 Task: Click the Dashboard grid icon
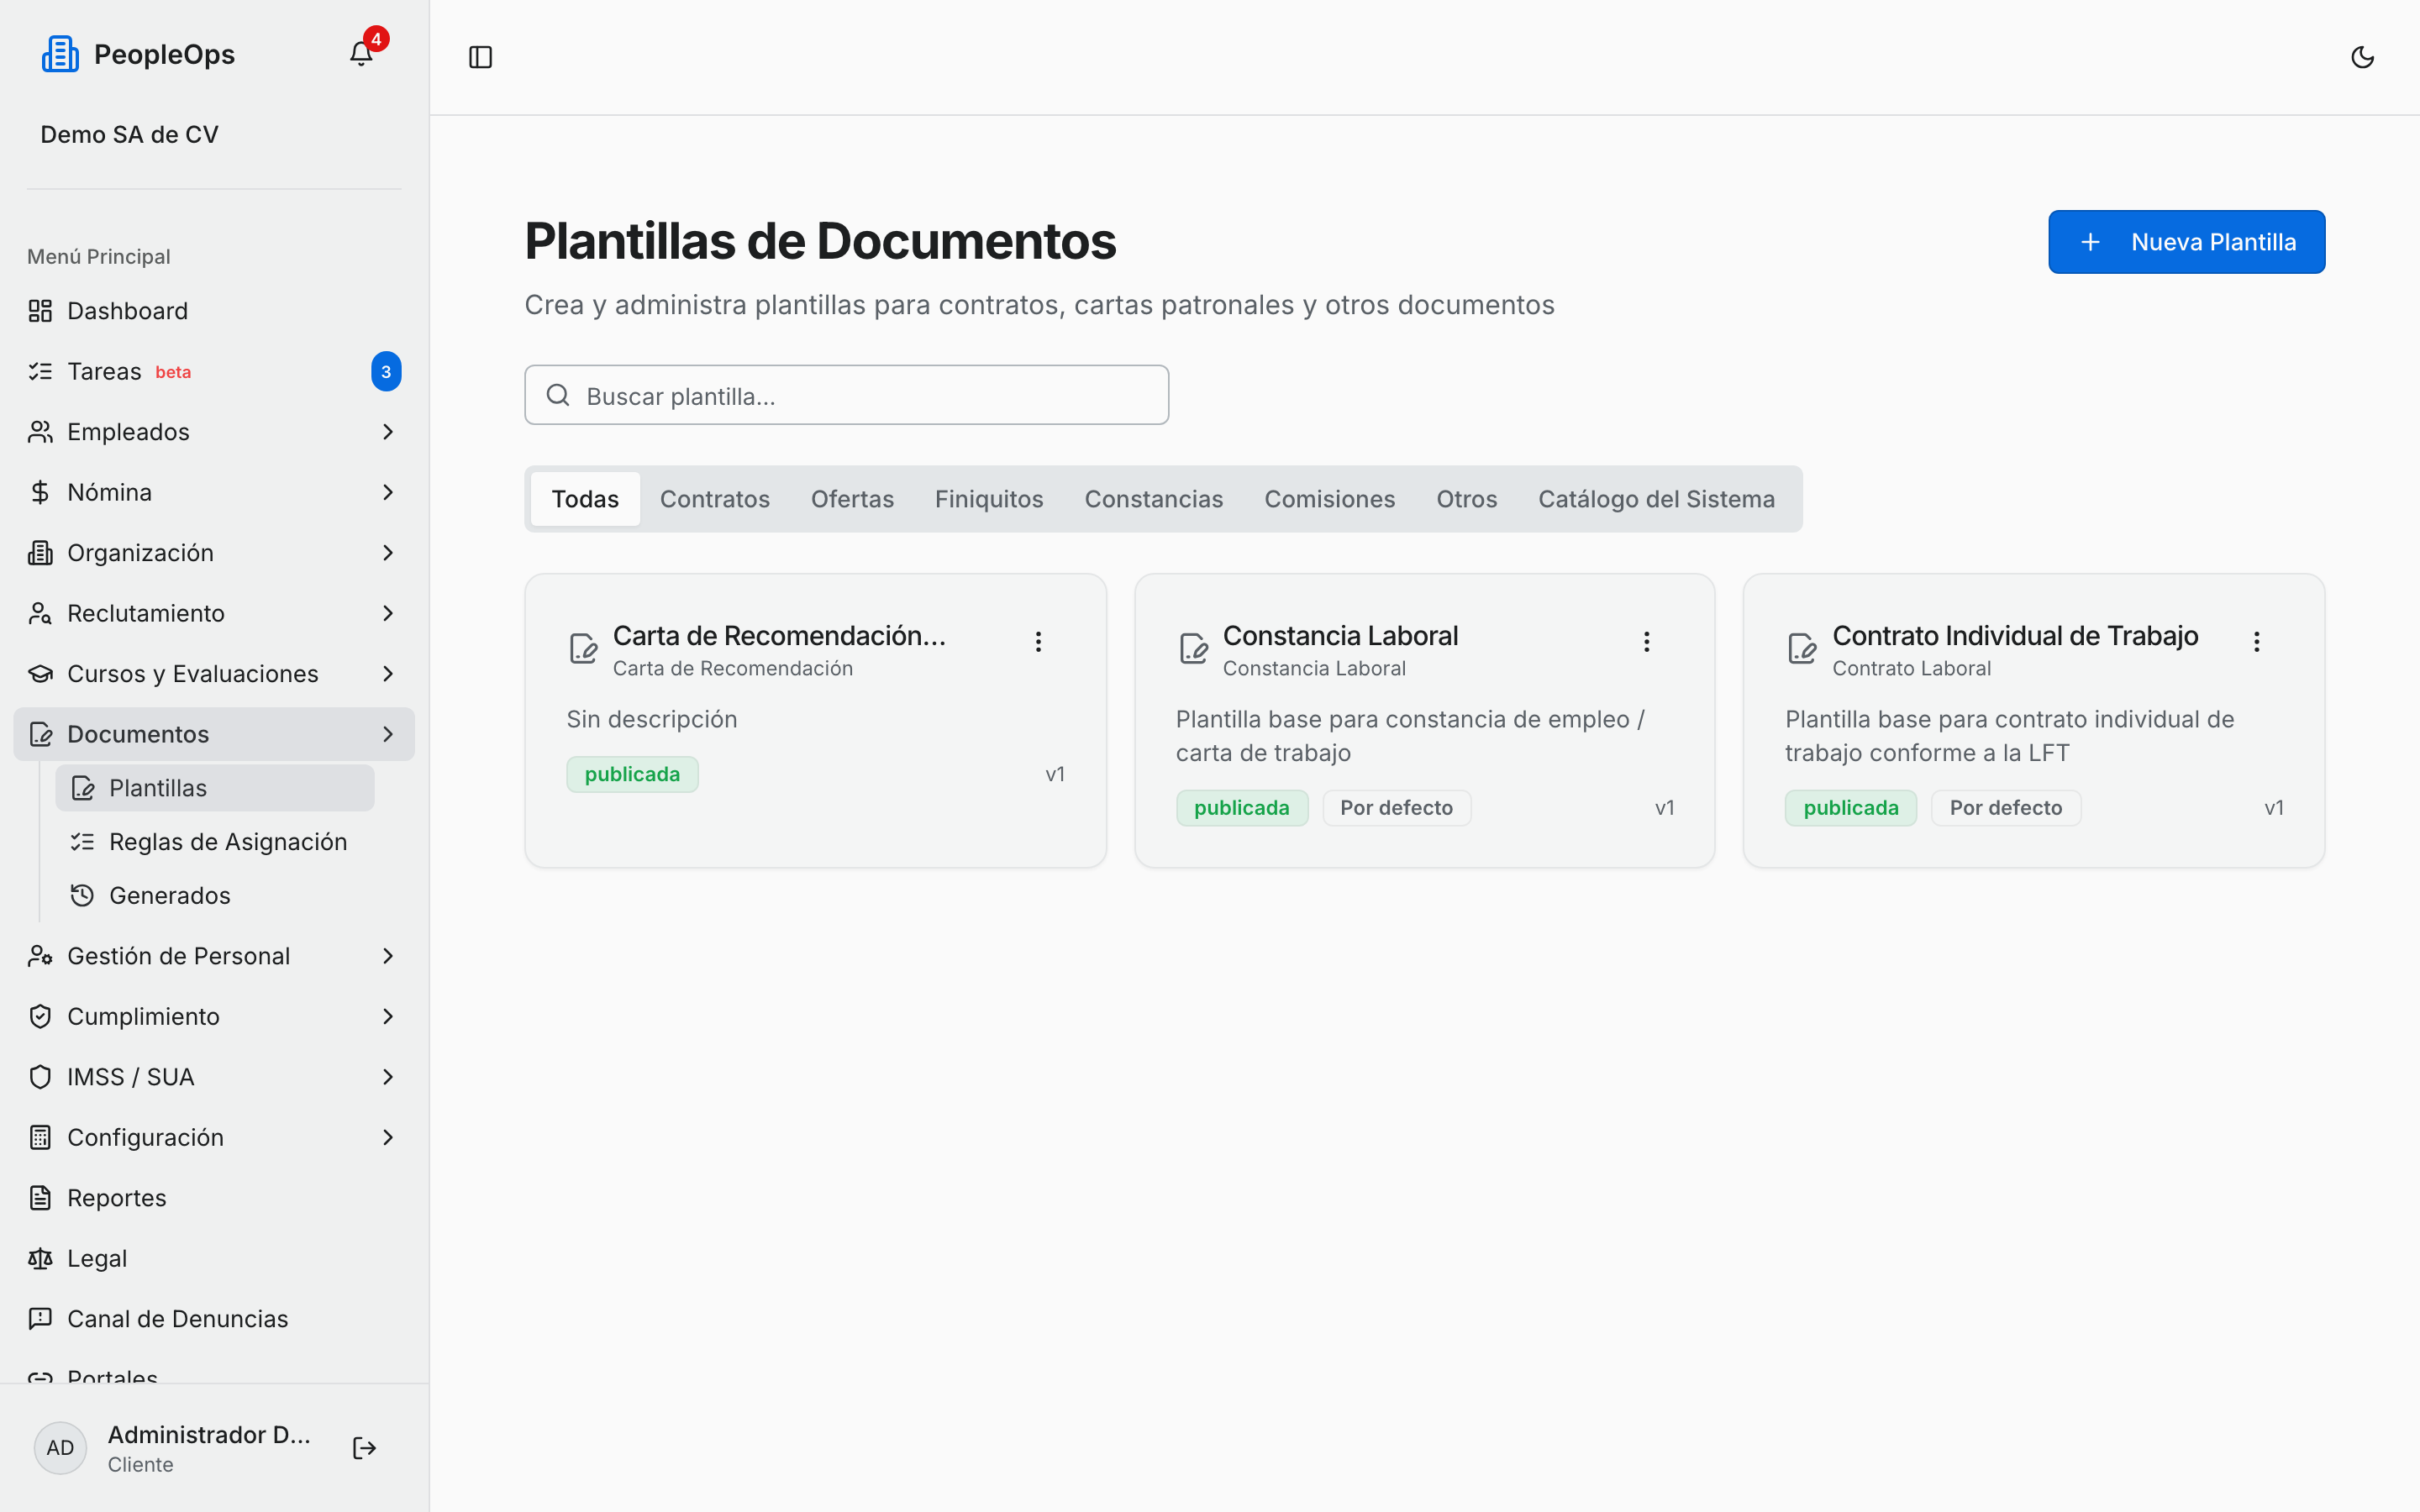coord(40,311)
